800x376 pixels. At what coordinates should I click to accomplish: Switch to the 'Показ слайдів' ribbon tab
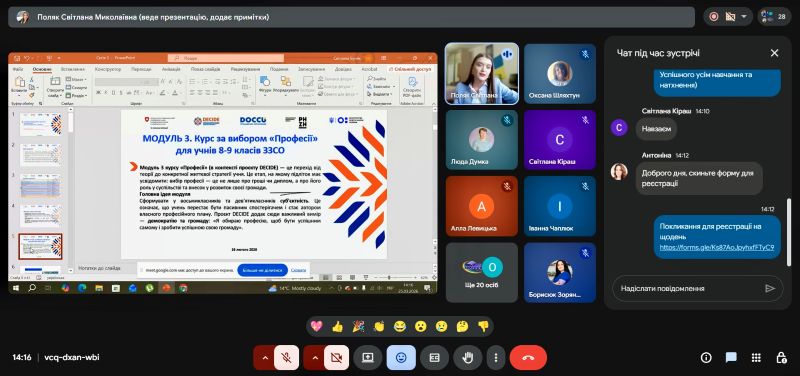[x=206, y=69]
